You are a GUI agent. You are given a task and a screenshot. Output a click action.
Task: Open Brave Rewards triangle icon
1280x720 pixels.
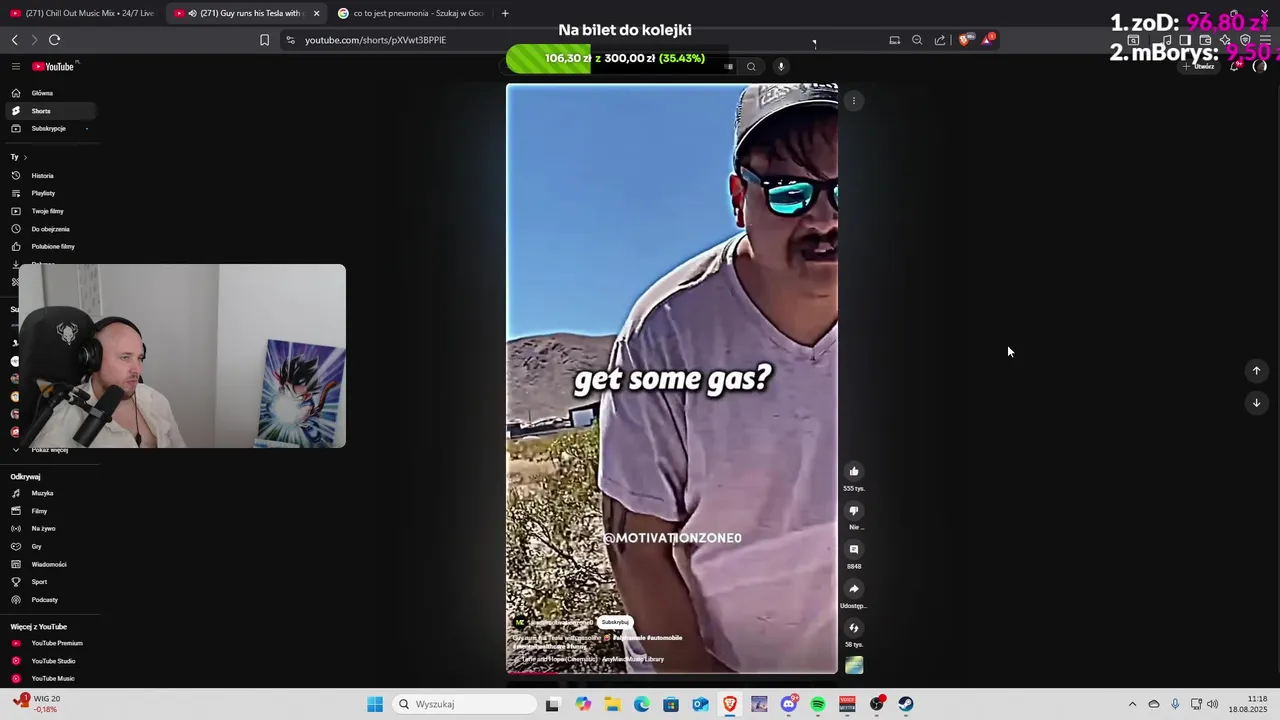(x=988, y=40)
